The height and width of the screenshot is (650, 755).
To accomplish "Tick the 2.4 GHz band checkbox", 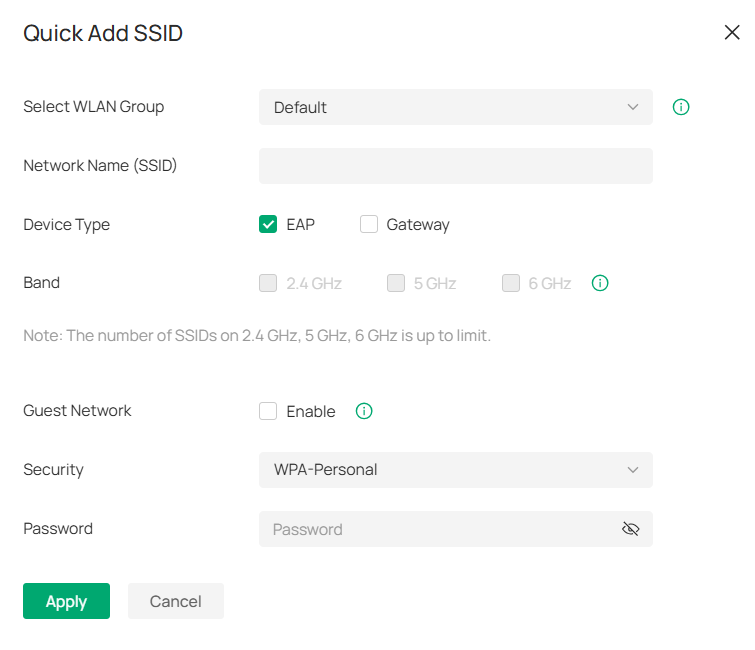I will (x=268, y=283).
